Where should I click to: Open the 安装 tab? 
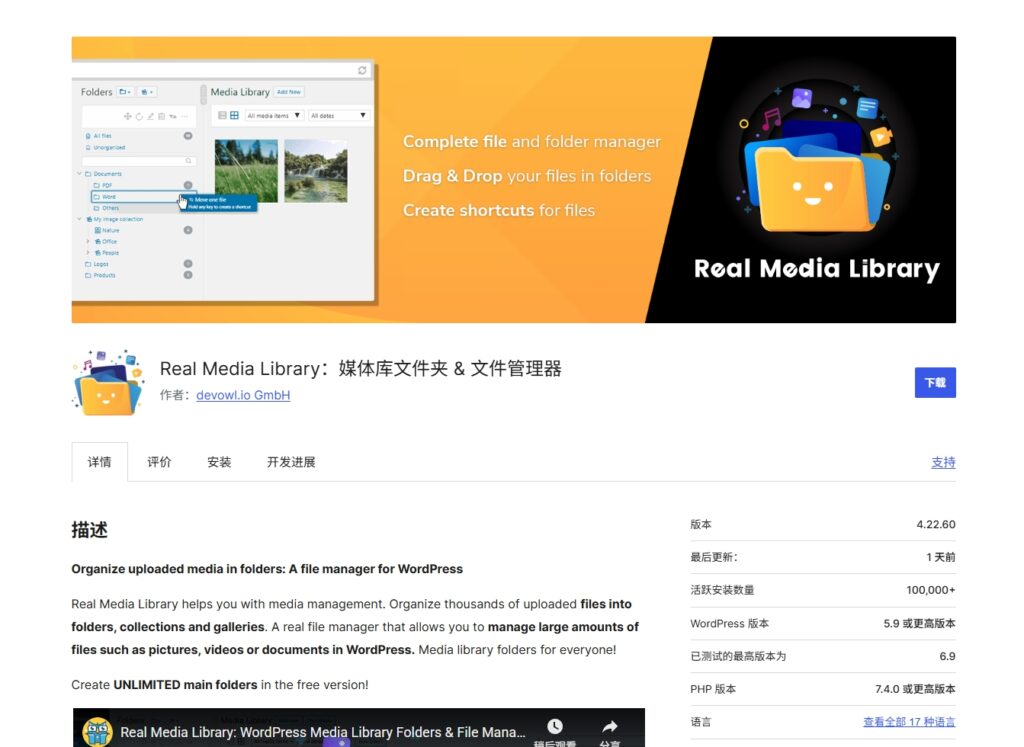219,462
